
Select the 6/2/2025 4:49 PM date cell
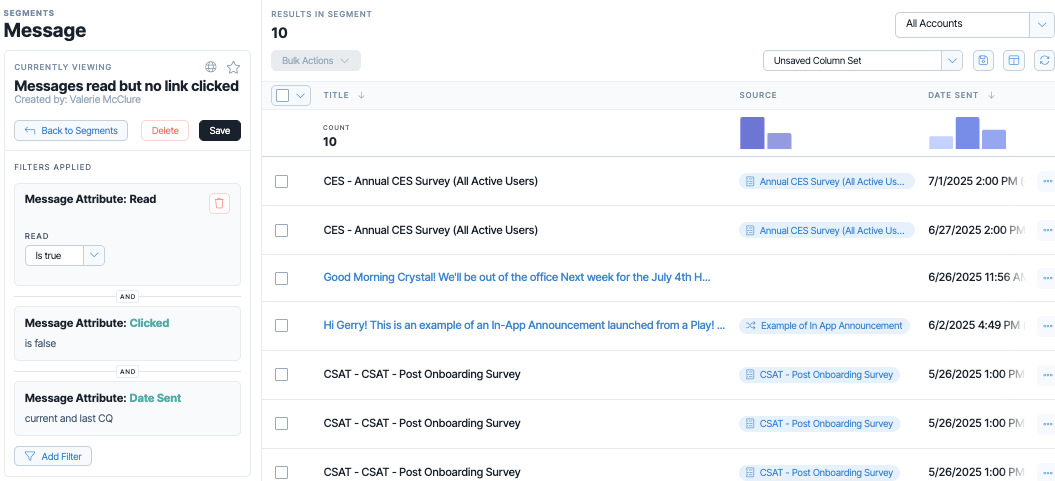click(x=976, y=326)
